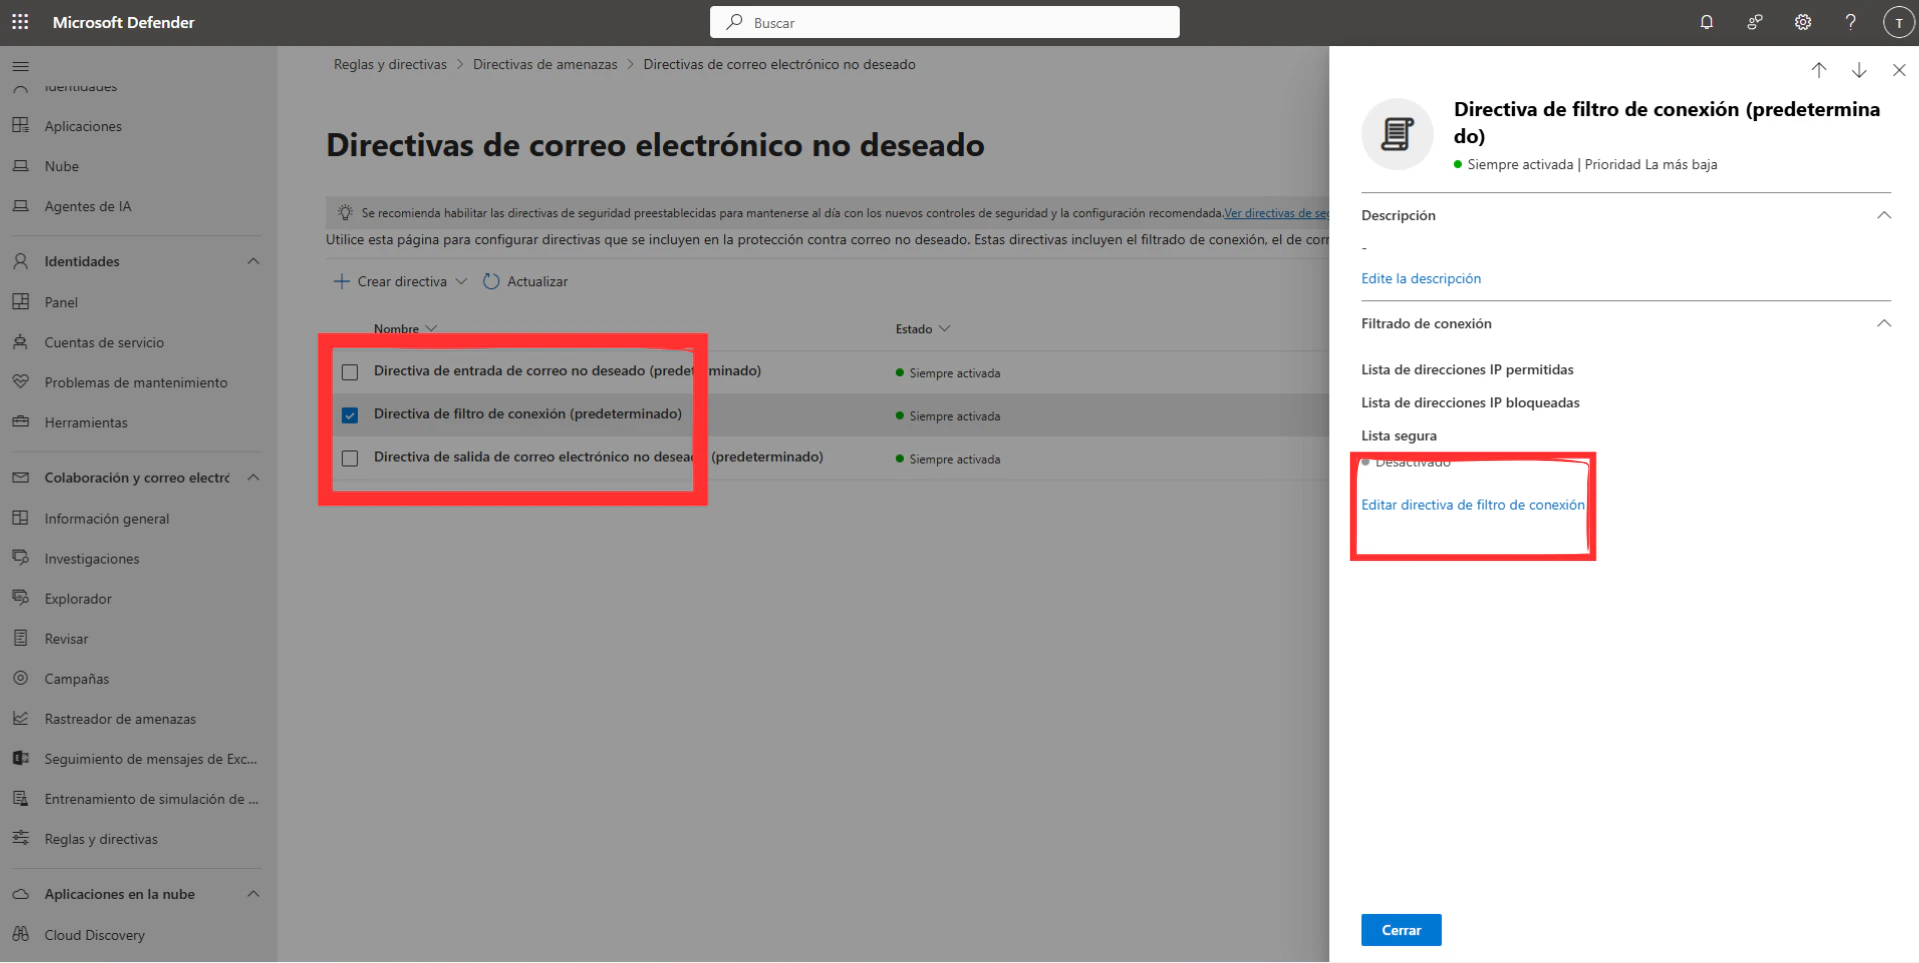1919x963 pixels.
Task: Uncheck the Directiva de filtro de conexión checkbox
Action: [350, 415]
